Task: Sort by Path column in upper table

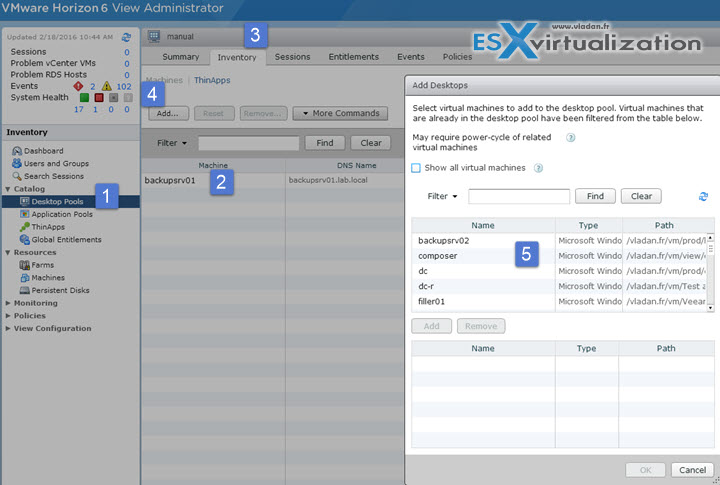Action: tap(664, 226)
